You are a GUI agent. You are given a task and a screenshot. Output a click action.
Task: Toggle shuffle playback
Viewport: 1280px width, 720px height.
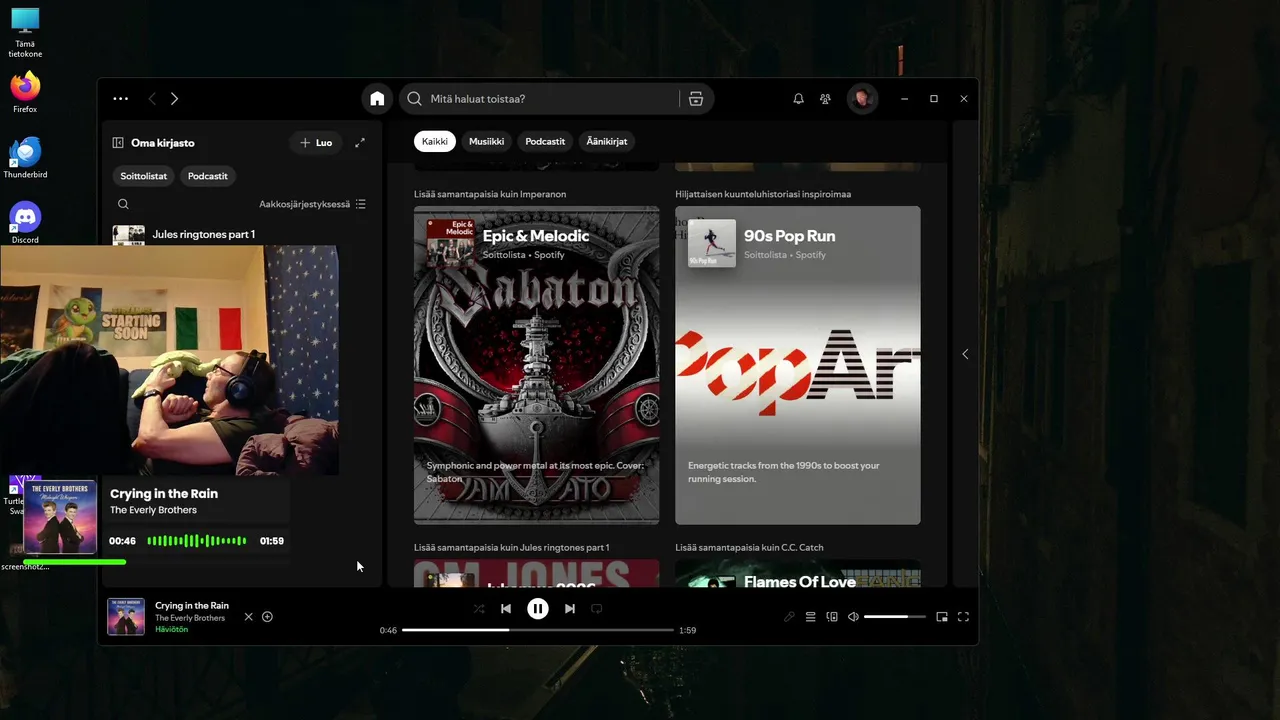pyautogui.click(x=479, y=608)
